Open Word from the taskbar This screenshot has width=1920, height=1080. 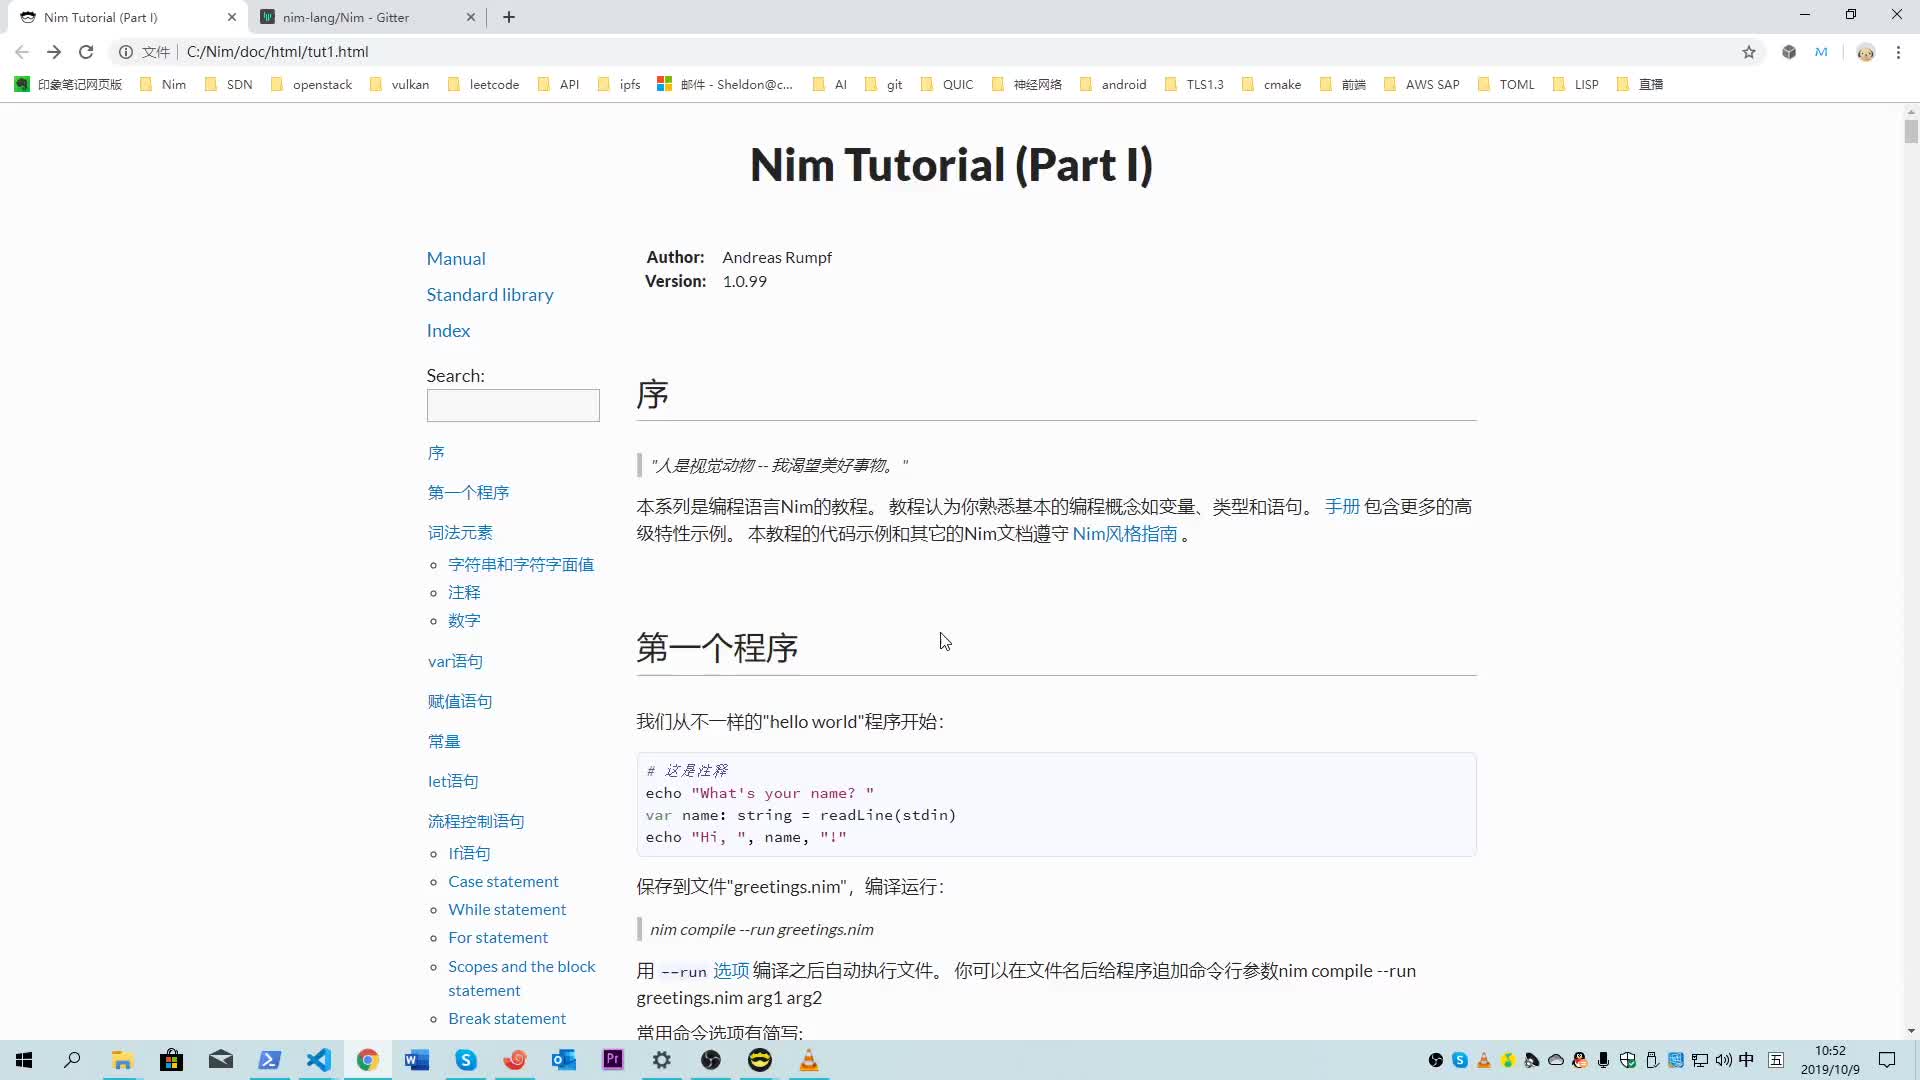tap(416, 1060)
